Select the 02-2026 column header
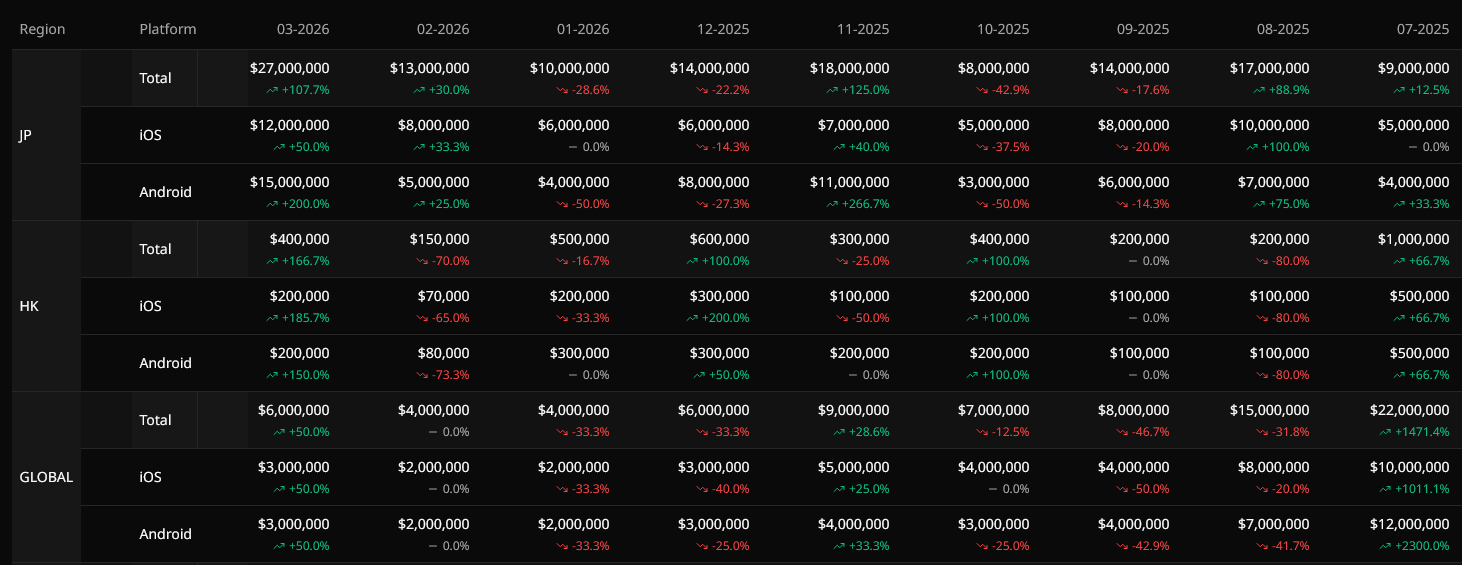The height and width of the screenshot is (565, 1462). [443, 29]
